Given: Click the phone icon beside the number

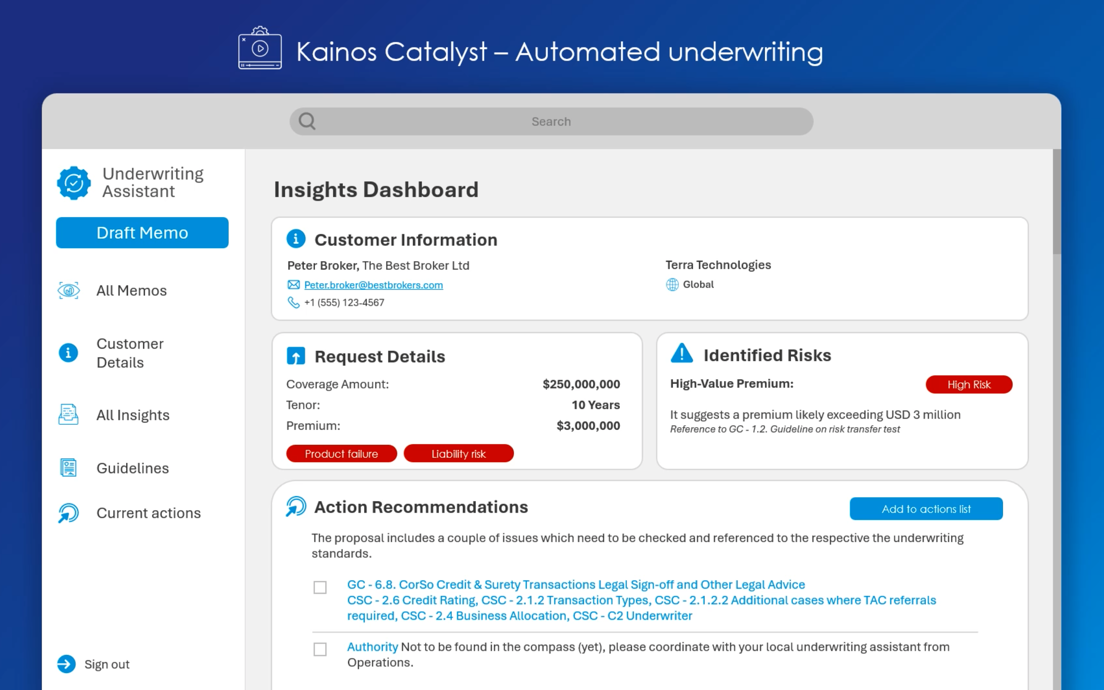Looking at the screenshot, I should point(294,302).
